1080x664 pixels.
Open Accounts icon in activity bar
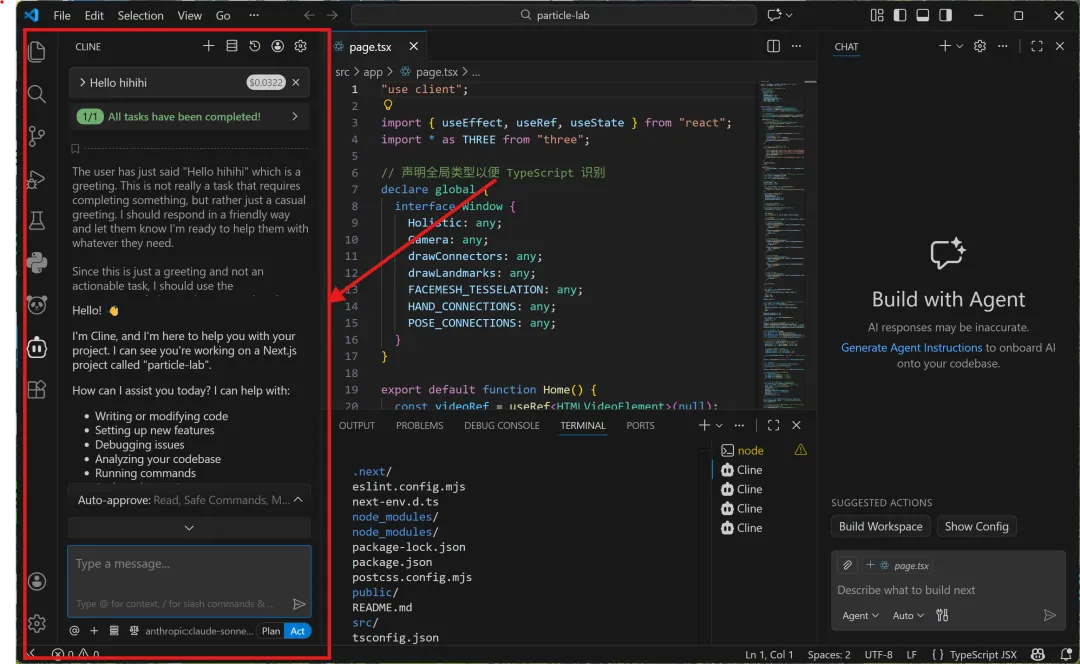pyautogui.click(x=37, y=581)
